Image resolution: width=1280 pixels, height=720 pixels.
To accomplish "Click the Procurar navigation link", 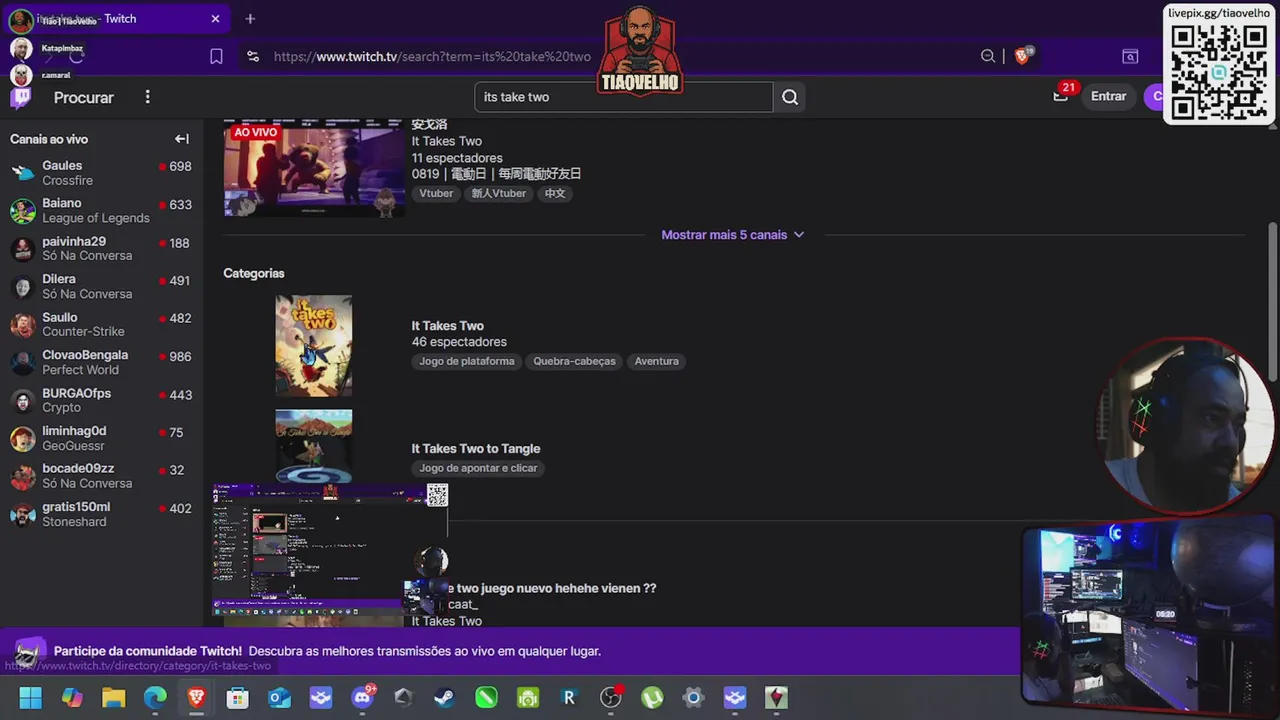I will (84, 97).
